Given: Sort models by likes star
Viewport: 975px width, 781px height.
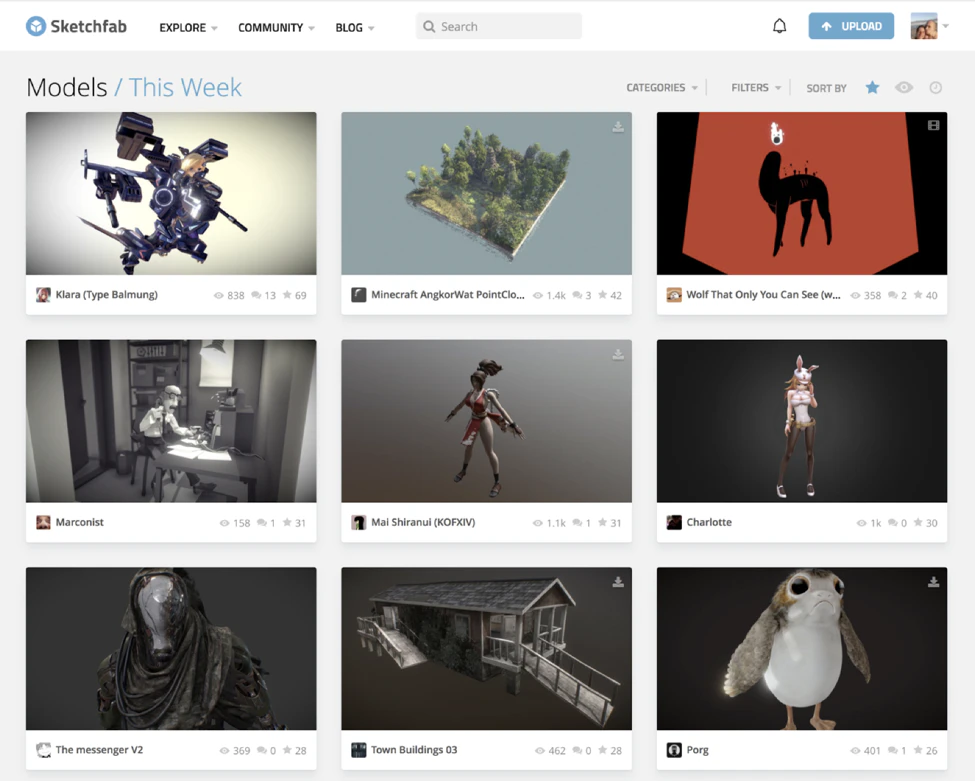Looking at the screenshot, I should coord(872,88).
